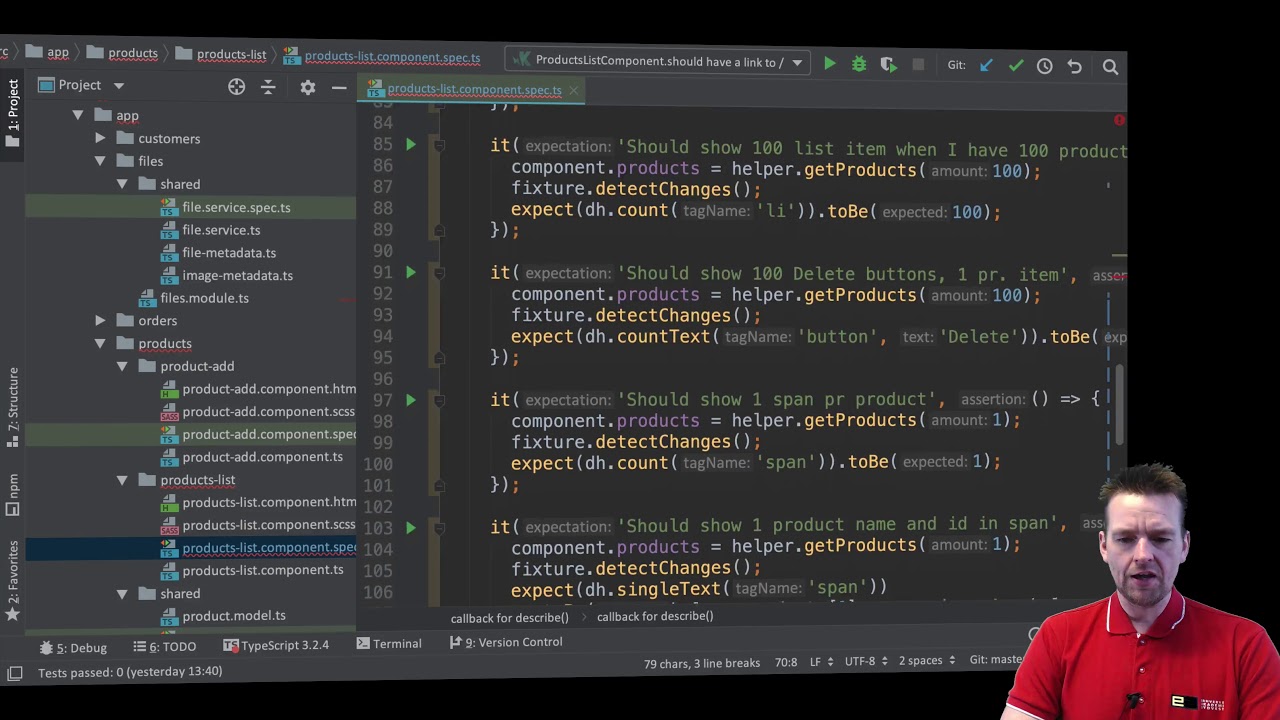
Task: Click the products breadcrumb in navigation bar
Action: click(123, 53)
